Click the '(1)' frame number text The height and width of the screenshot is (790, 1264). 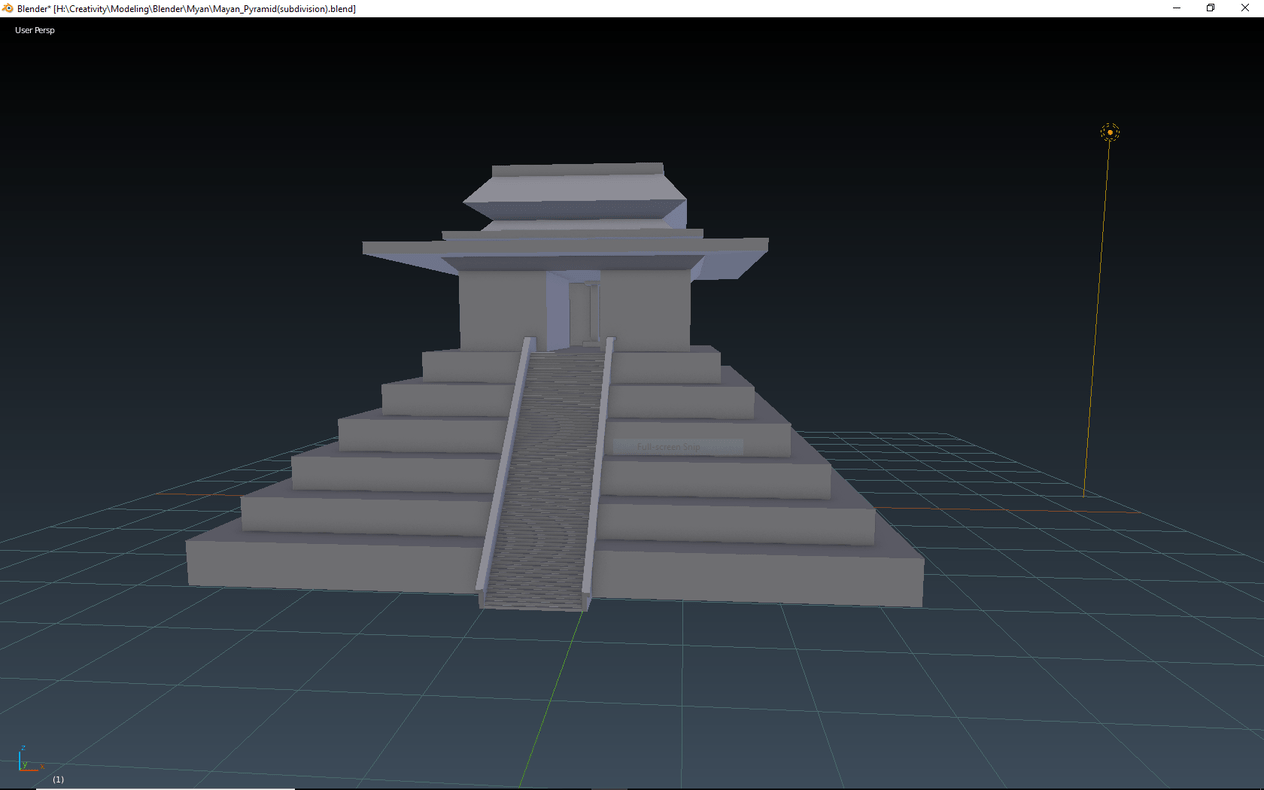point(58,779)
